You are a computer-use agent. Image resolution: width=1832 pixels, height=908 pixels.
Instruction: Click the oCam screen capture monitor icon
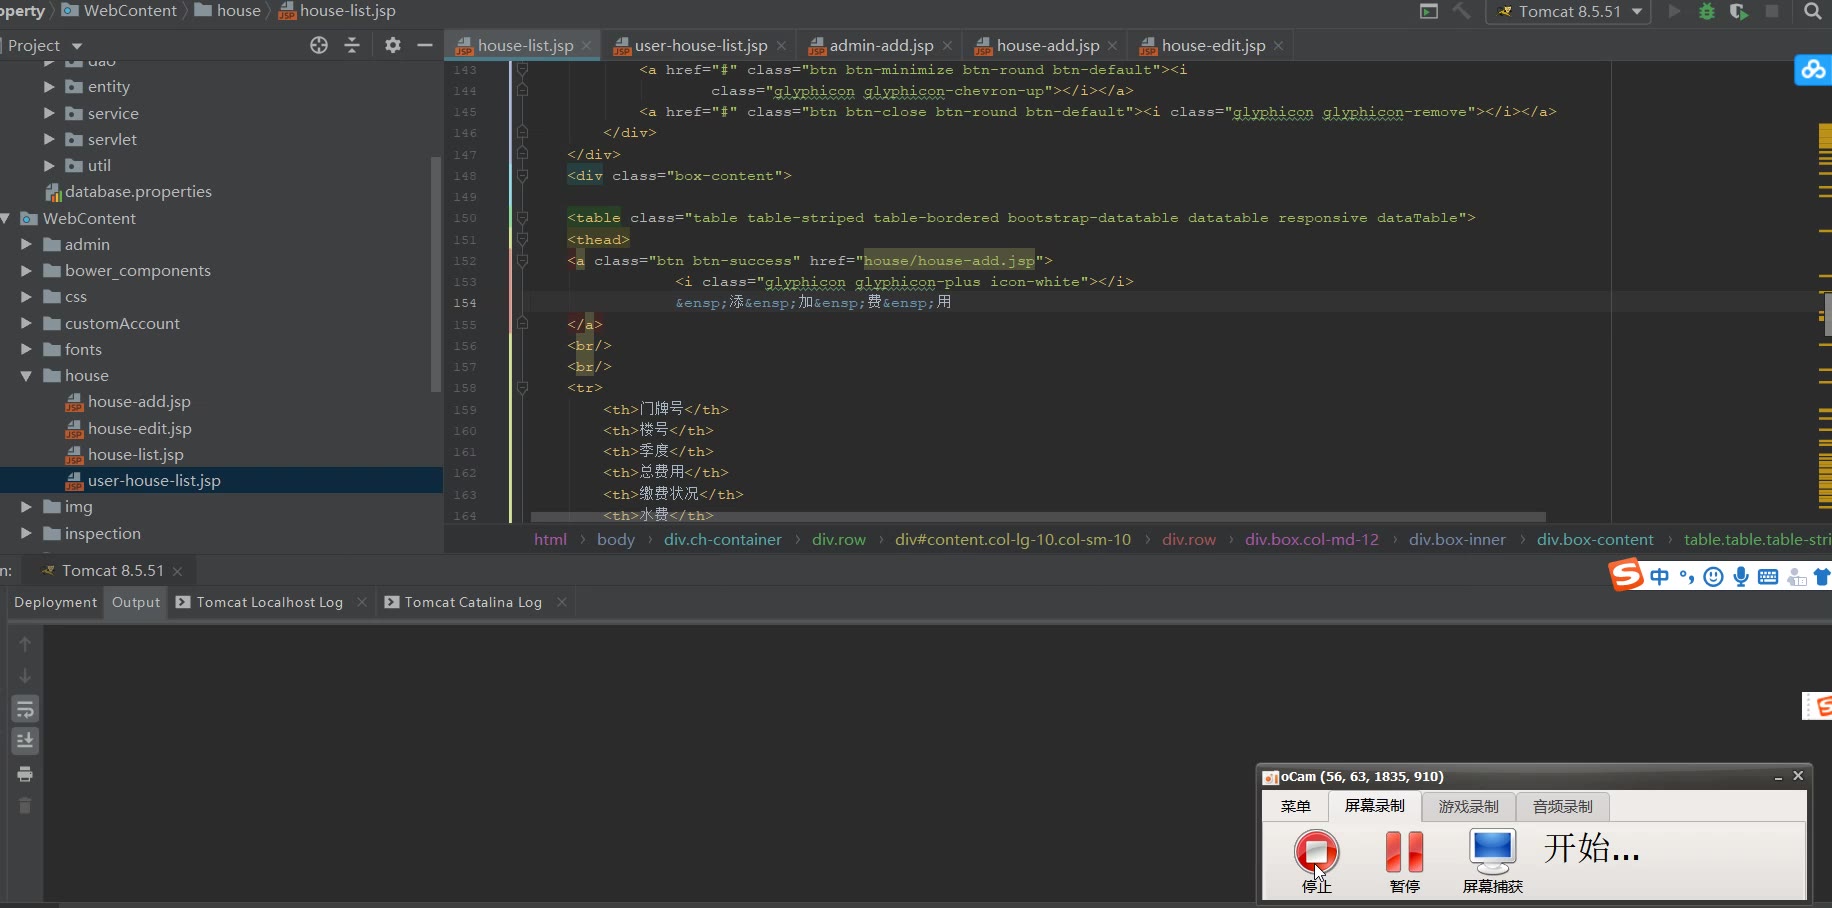pyautogui.click(x=1492, y=851)
